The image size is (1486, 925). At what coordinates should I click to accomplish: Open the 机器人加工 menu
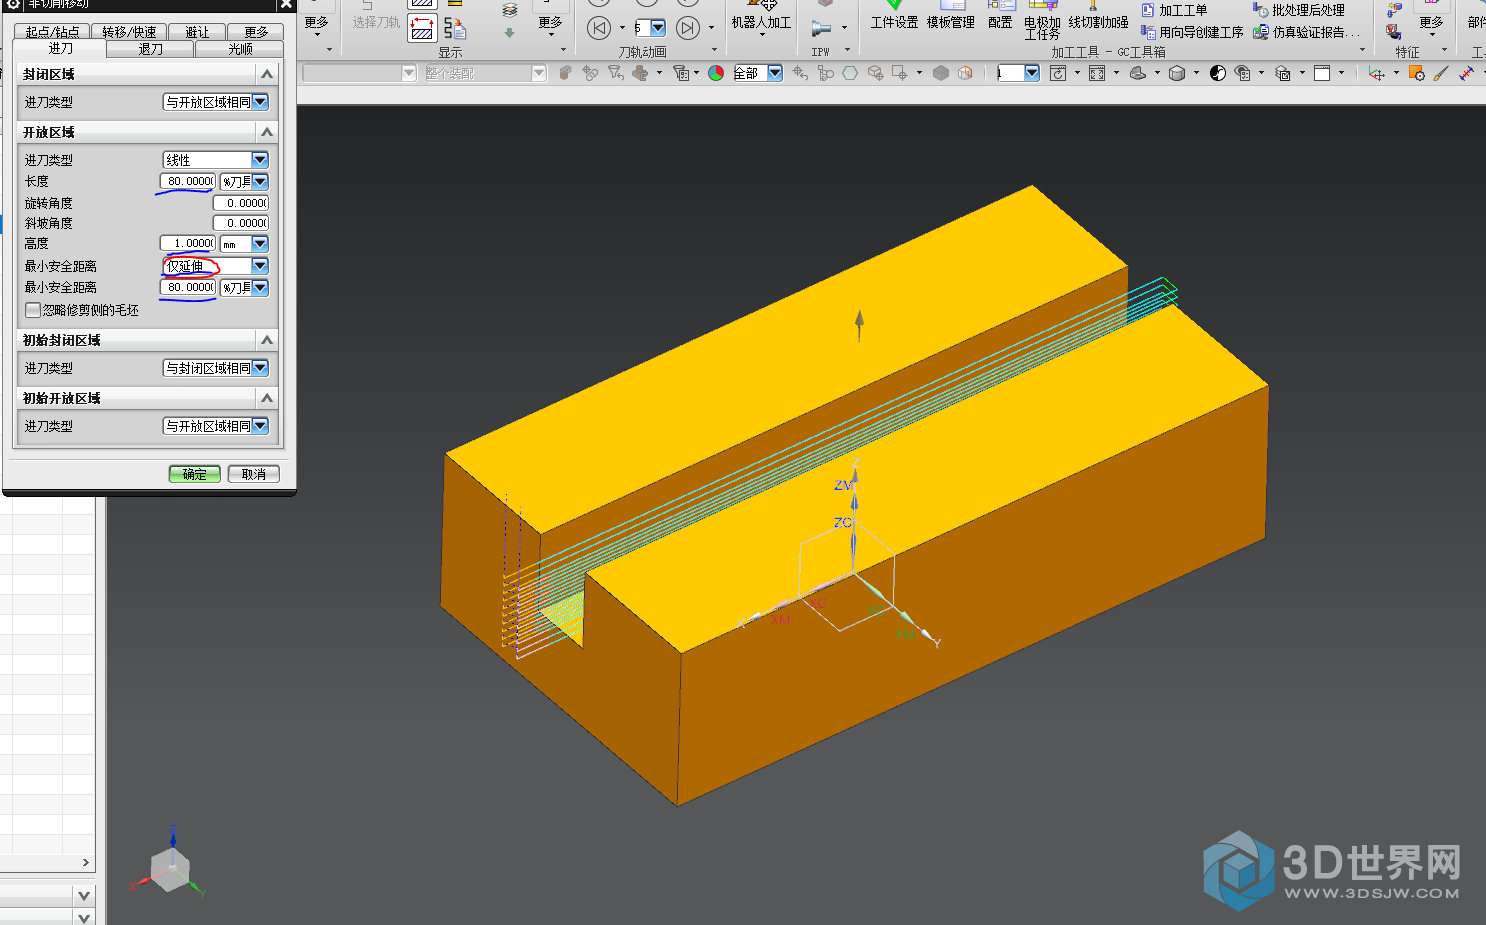[761, 20]
